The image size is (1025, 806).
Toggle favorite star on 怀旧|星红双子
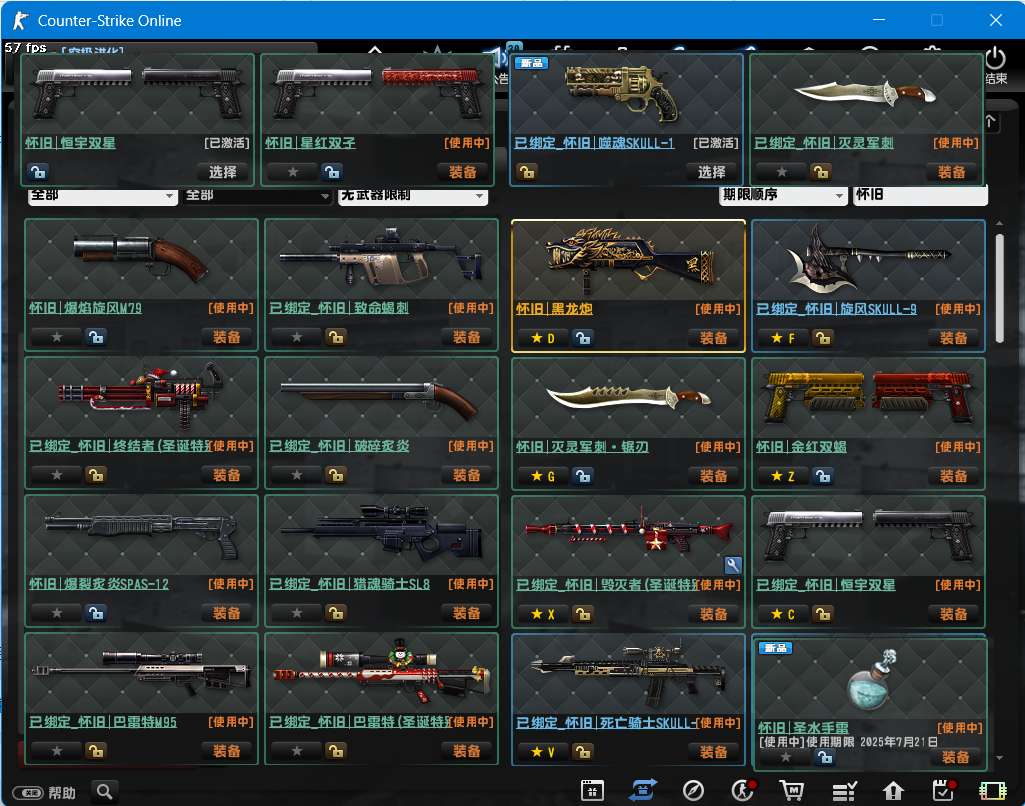click(292, 172)
